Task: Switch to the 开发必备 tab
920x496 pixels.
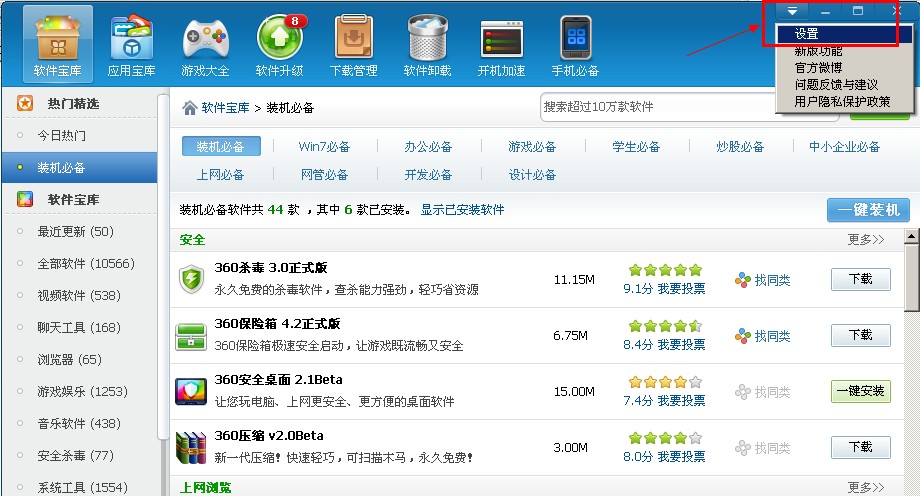Action: [428, 175]
